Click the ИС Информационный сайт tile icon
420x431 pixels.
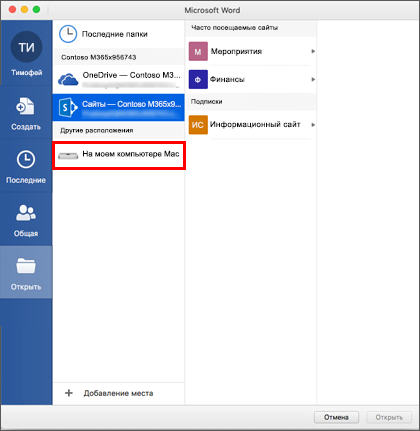point(198,125)
